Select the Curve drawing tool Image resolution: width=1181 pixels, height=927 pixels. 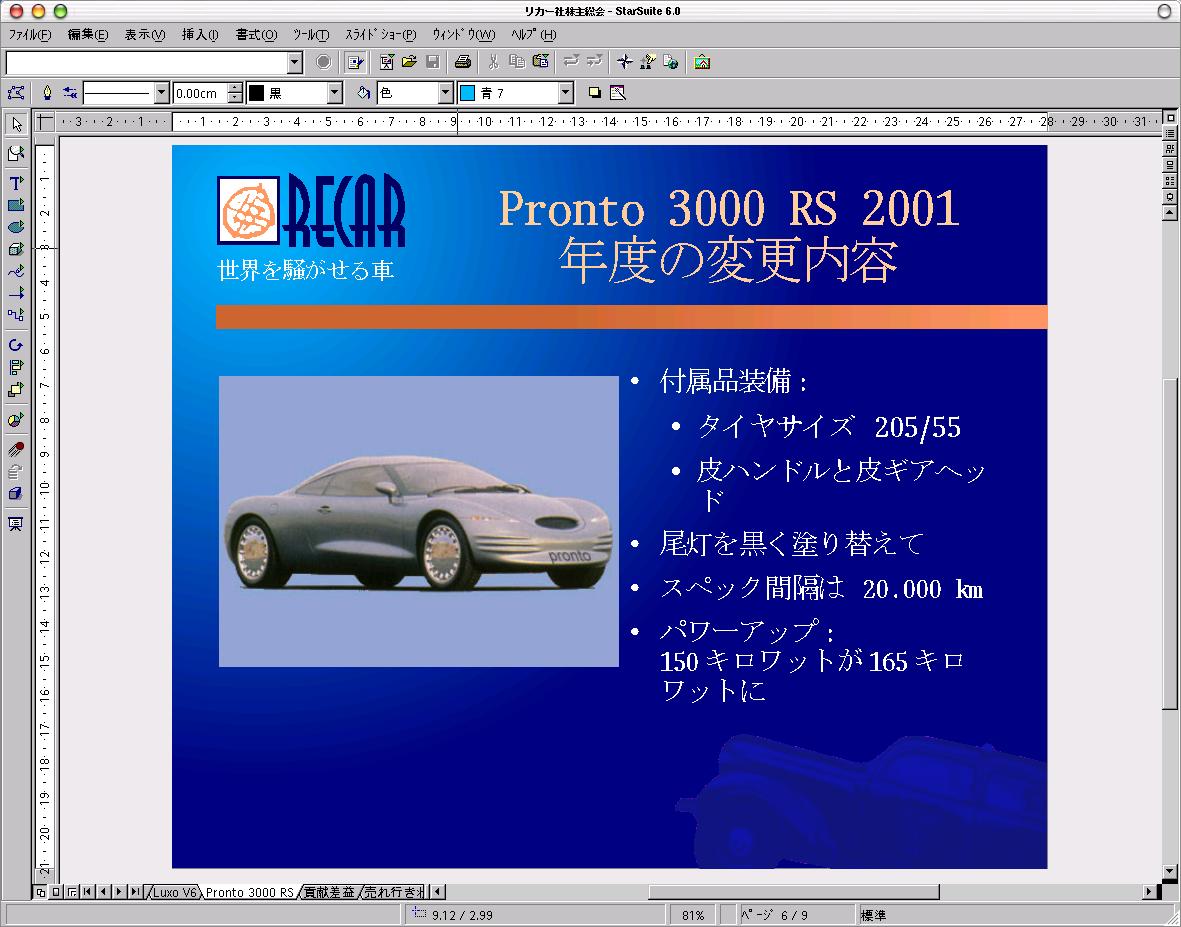coord(16,271)
